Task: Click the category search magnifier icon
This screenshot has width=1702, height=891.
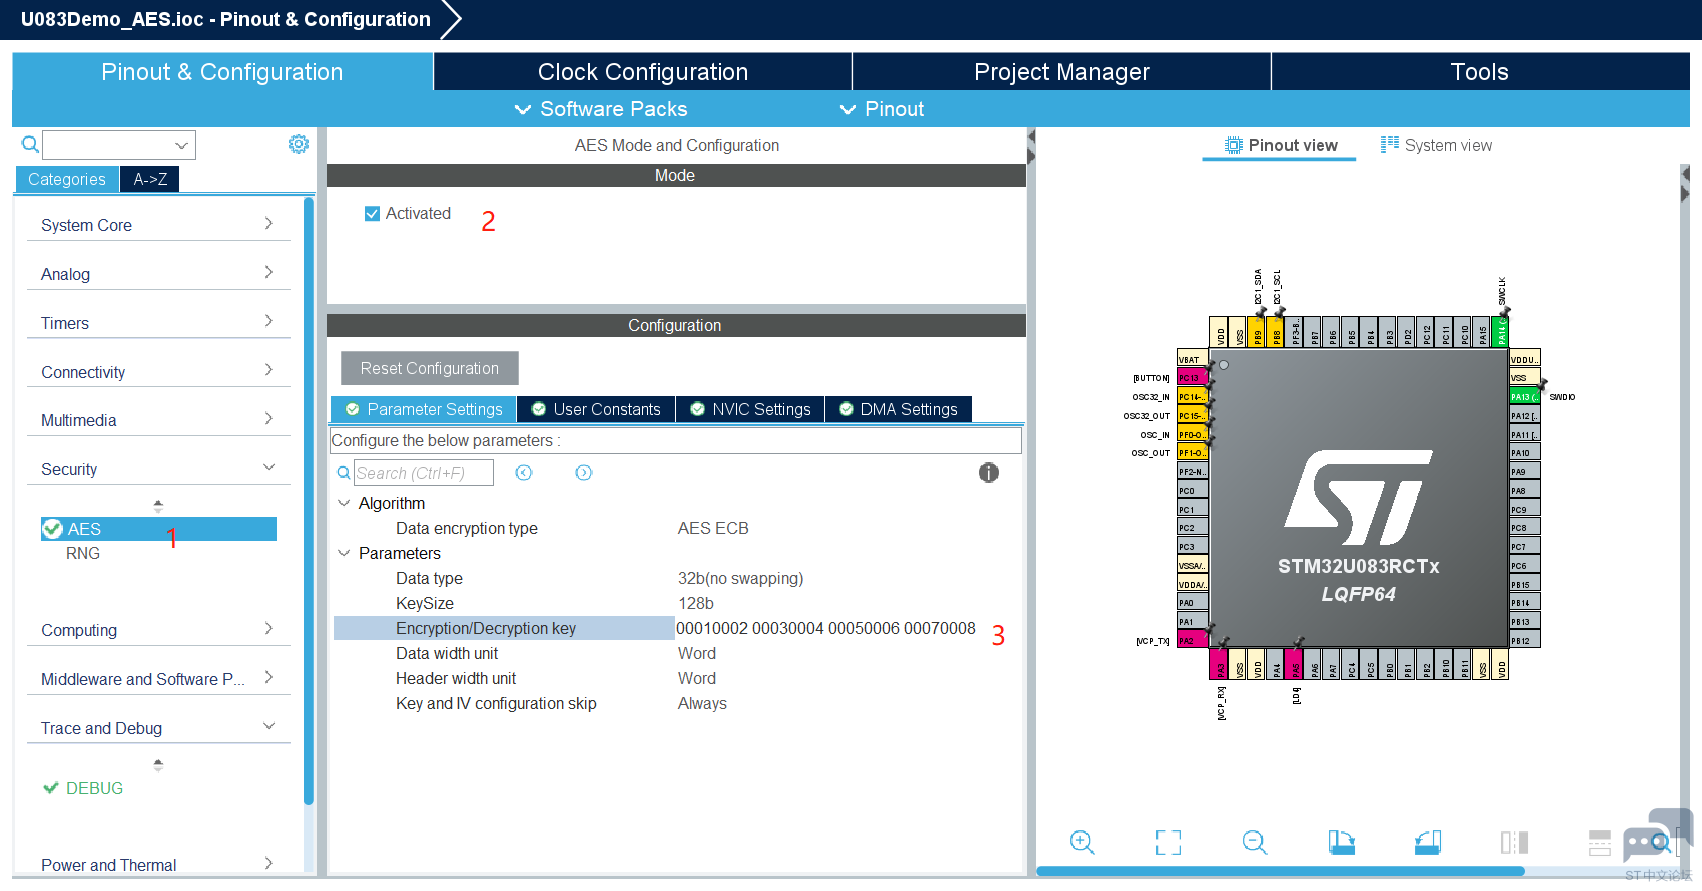Action: (30, 145)
